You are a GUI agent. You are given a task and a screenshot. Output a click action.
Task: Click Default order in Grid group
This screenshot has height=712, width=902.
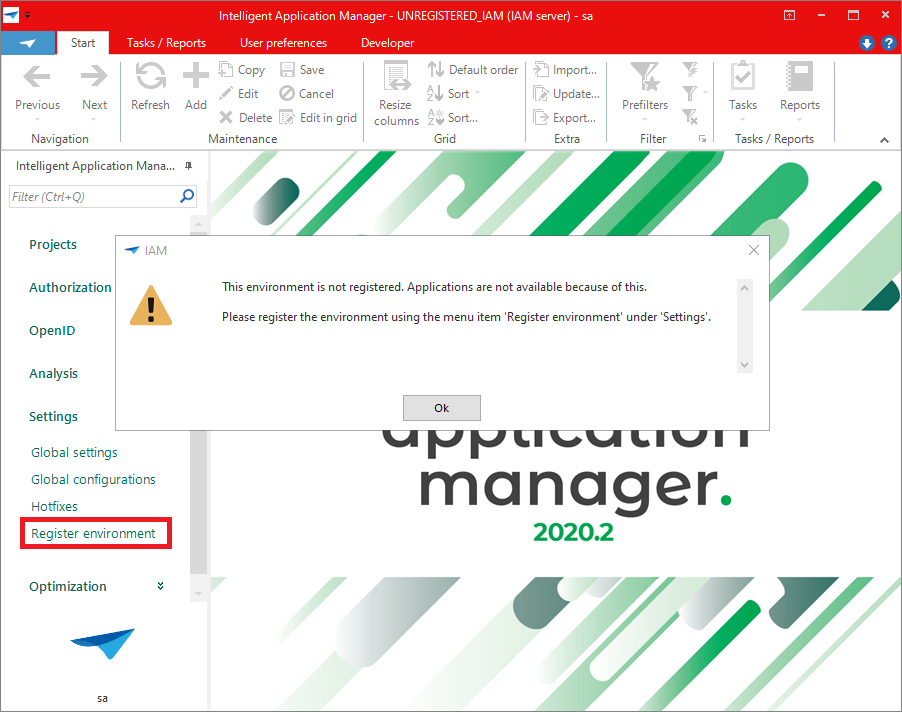click(x=473, y=70)
